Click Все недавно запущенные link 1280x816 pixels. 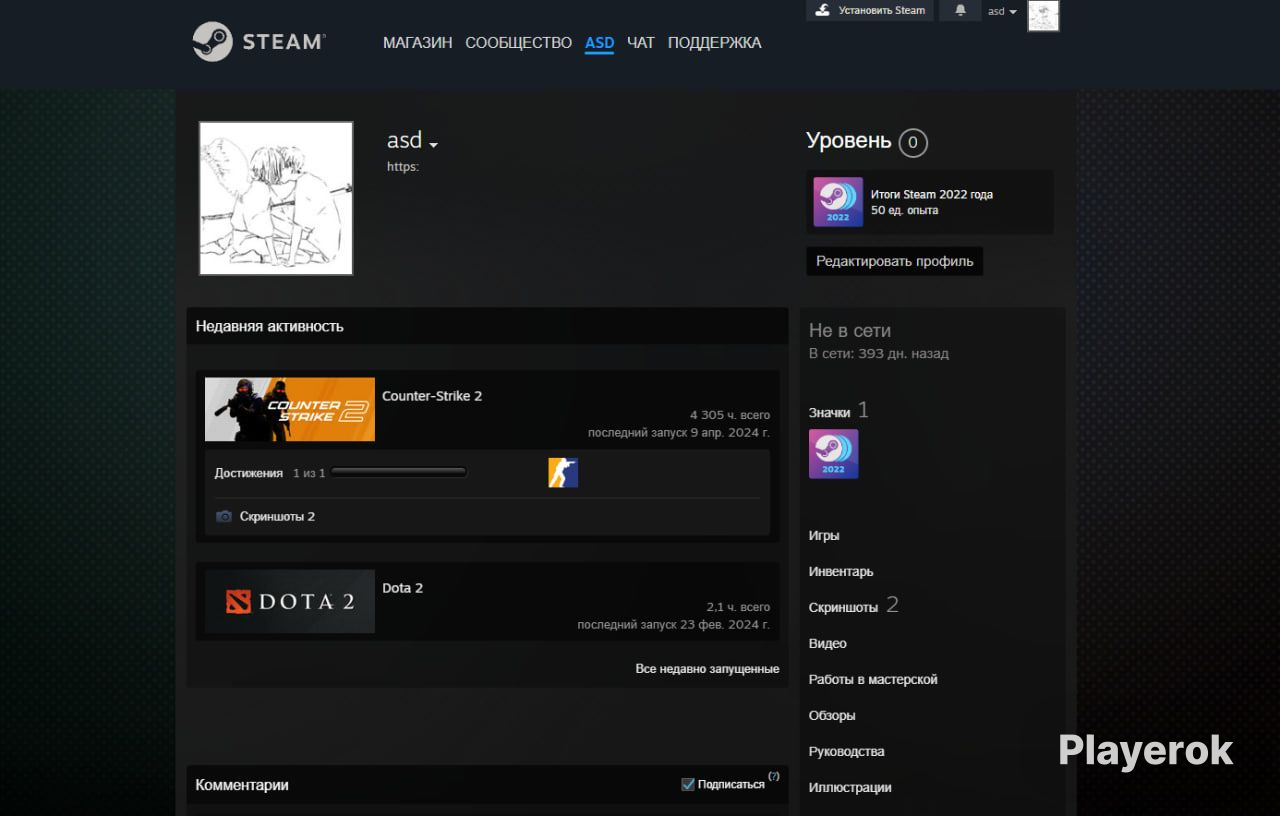coord(707,669)
